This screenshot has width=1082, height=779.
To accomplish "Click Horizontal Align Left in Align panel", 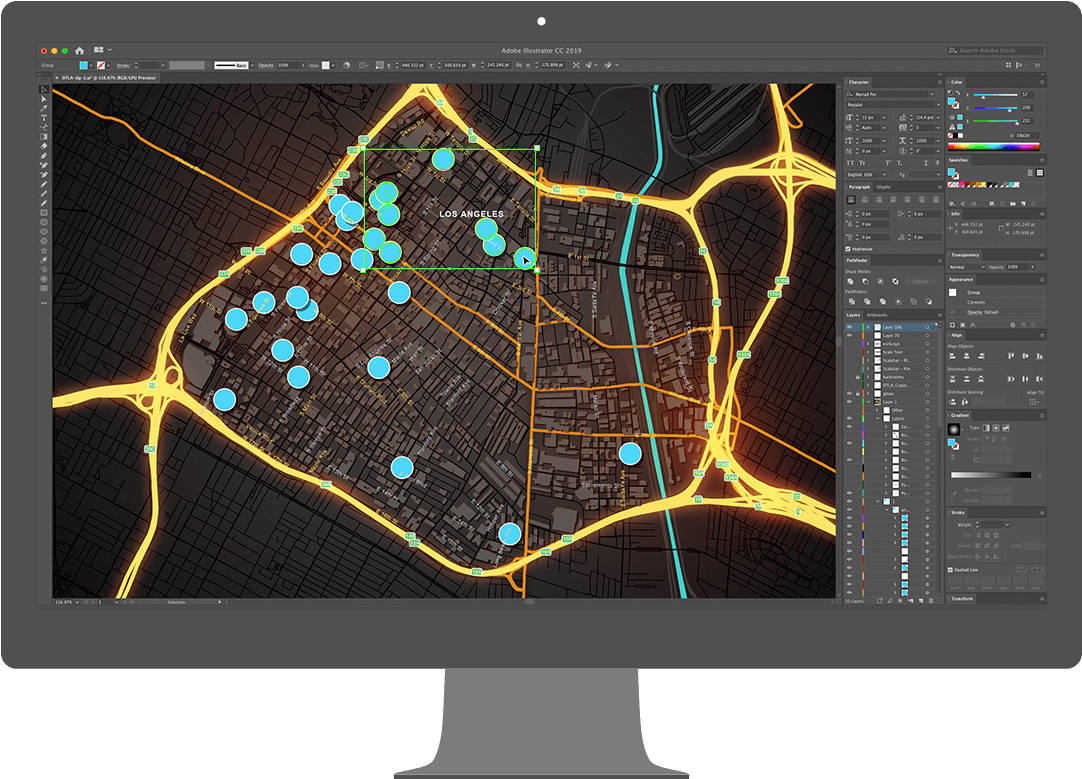I will pyautogui.click(x=952, y=356).
